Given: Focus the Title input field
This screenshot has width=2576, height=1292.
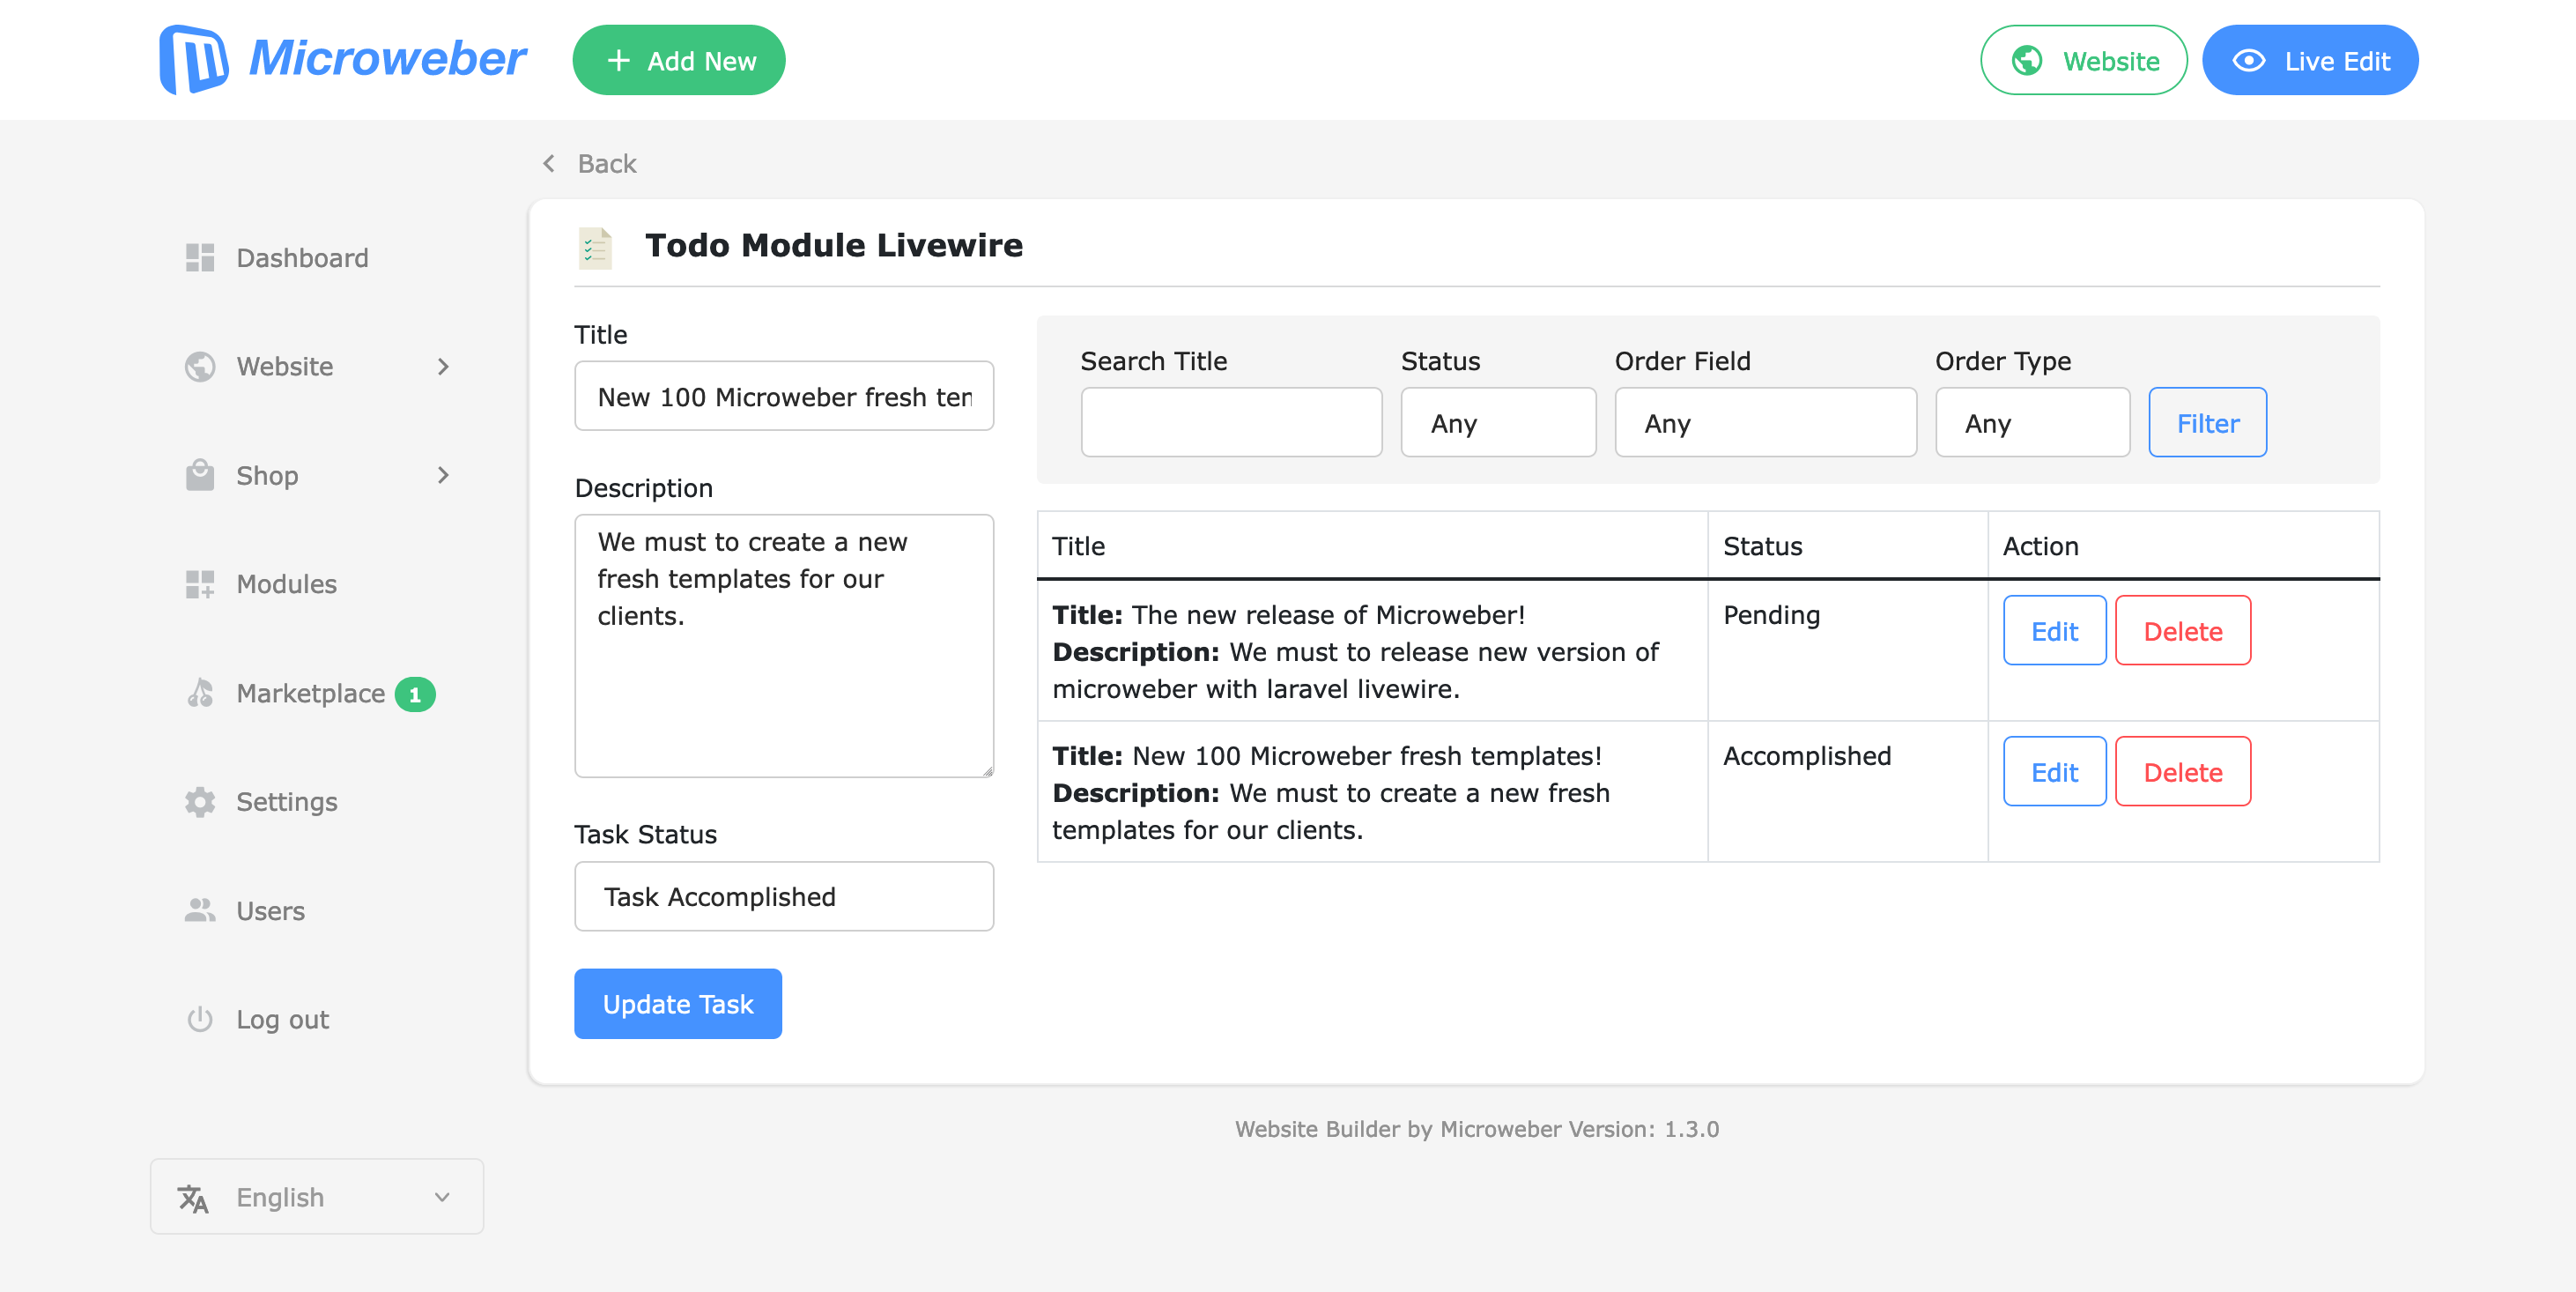Looking at the screenshot, I should (x=784, y=396).
